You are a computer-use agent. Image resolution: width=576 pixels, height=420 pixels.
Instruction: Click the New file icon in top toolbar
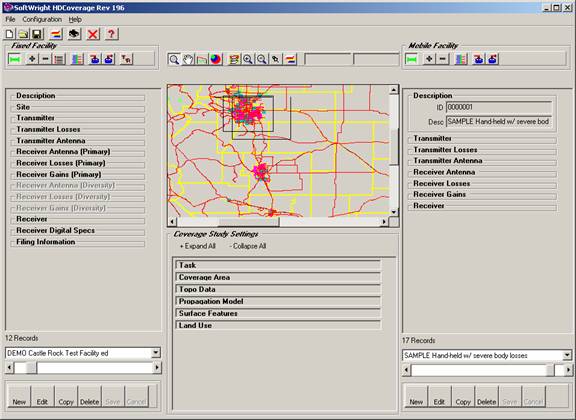pos(10,34)
